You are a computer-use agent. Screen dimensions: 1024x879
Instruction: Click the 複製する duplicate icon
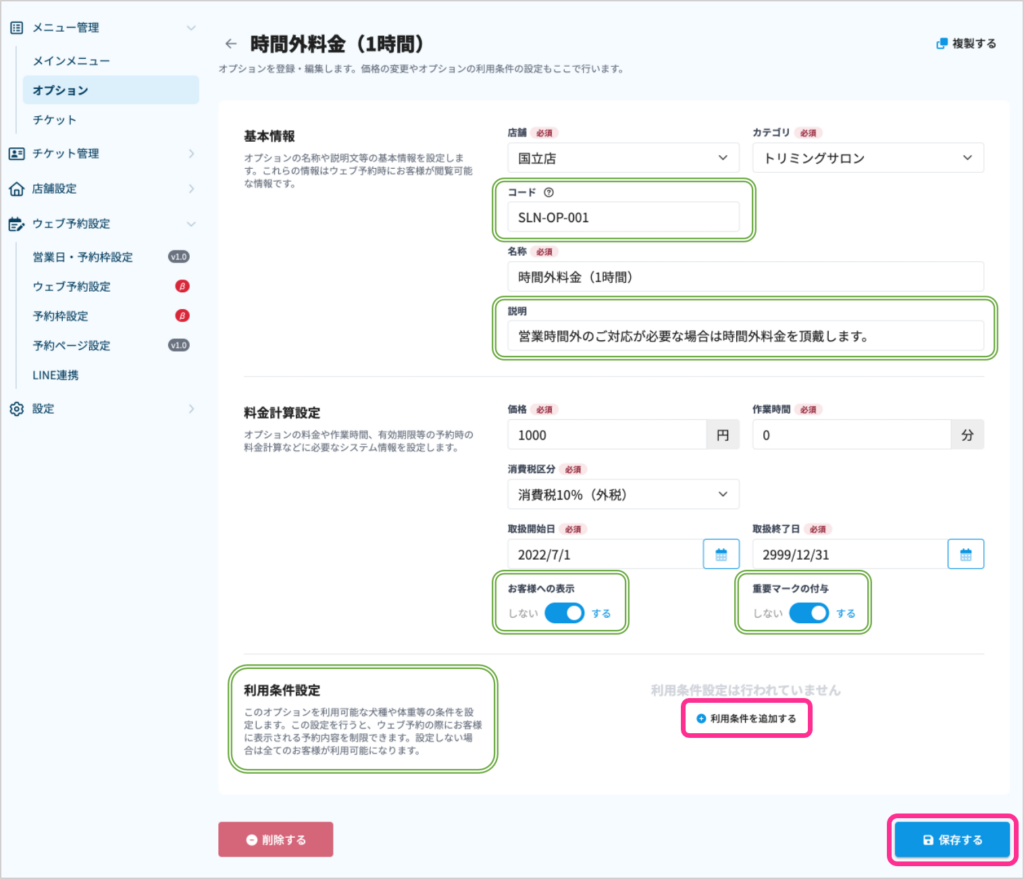(941, 44)
